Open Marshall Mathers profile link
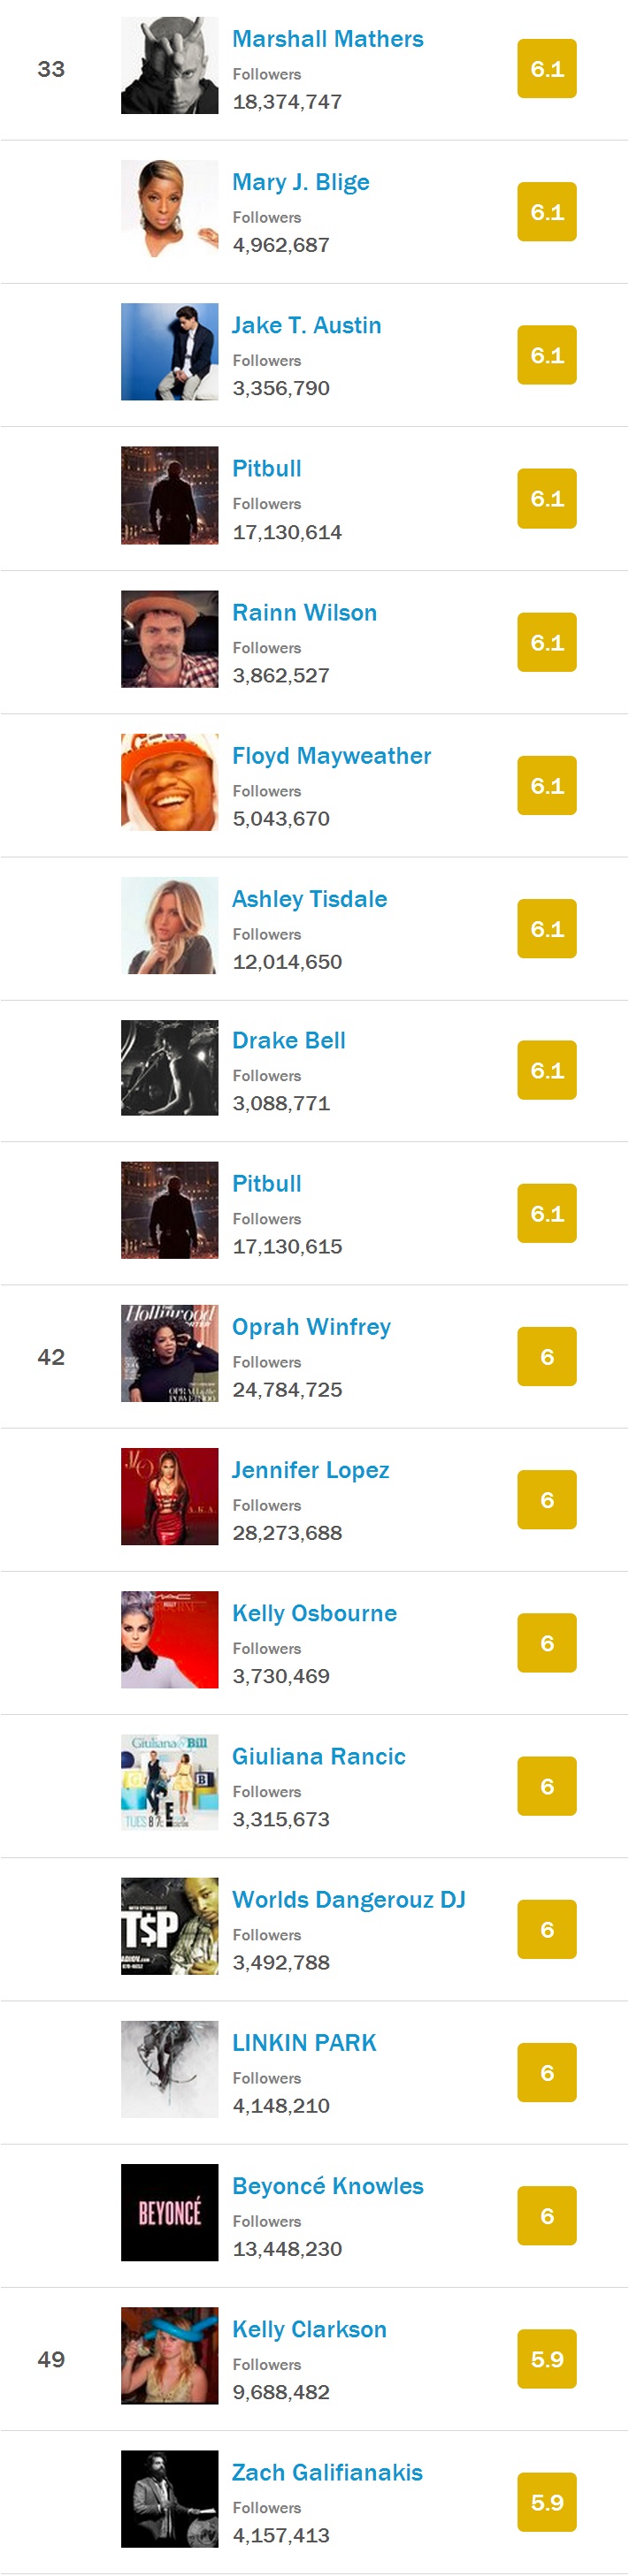This screenshot has width=629, height=2576. pyautogui.click(x=327, y=39)
